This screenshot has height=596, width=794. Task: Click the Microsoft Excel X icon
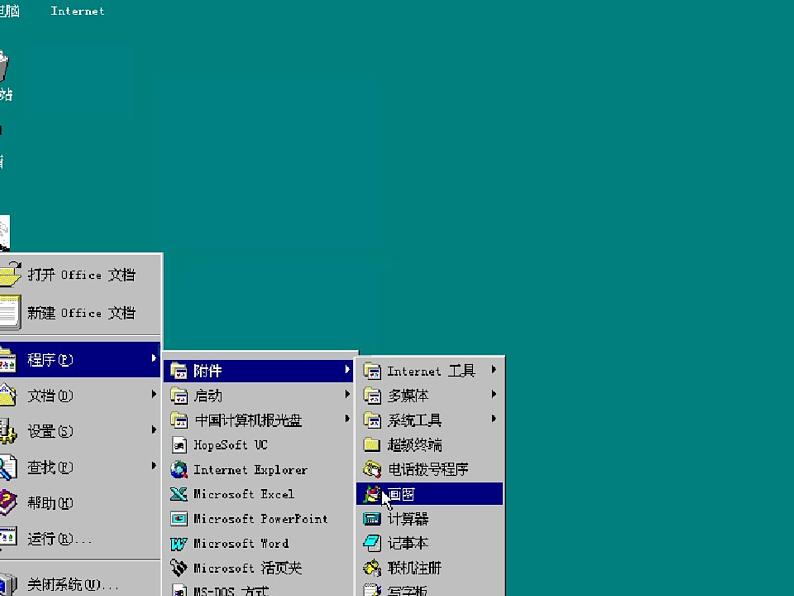(x=178, y=494)
